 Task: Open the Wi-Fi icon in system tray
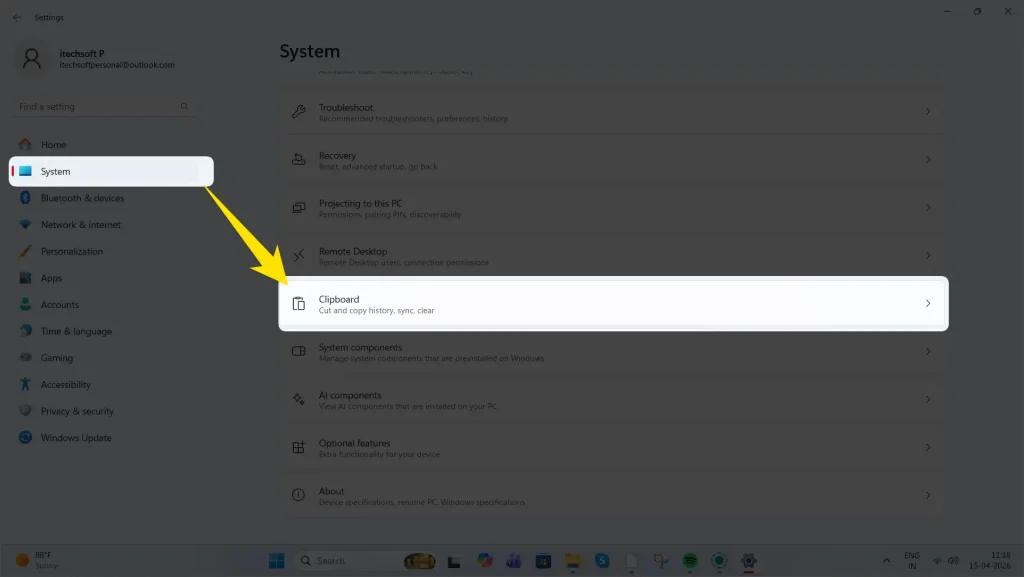tap(937, 560)
